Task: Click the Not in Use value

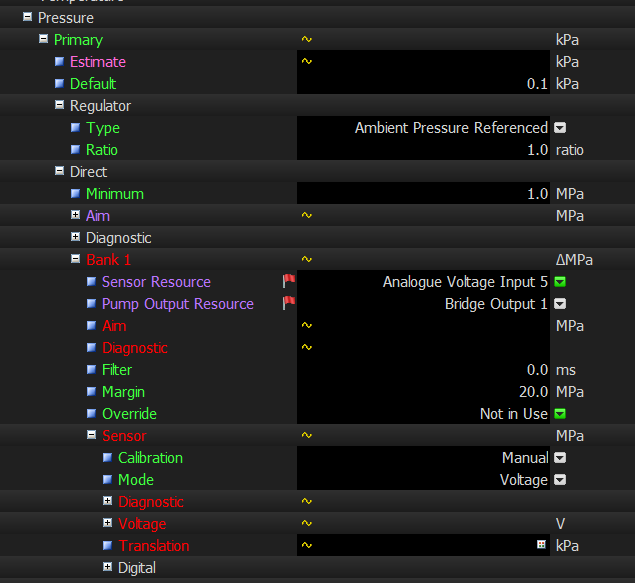Action: (x=514, y=414)
